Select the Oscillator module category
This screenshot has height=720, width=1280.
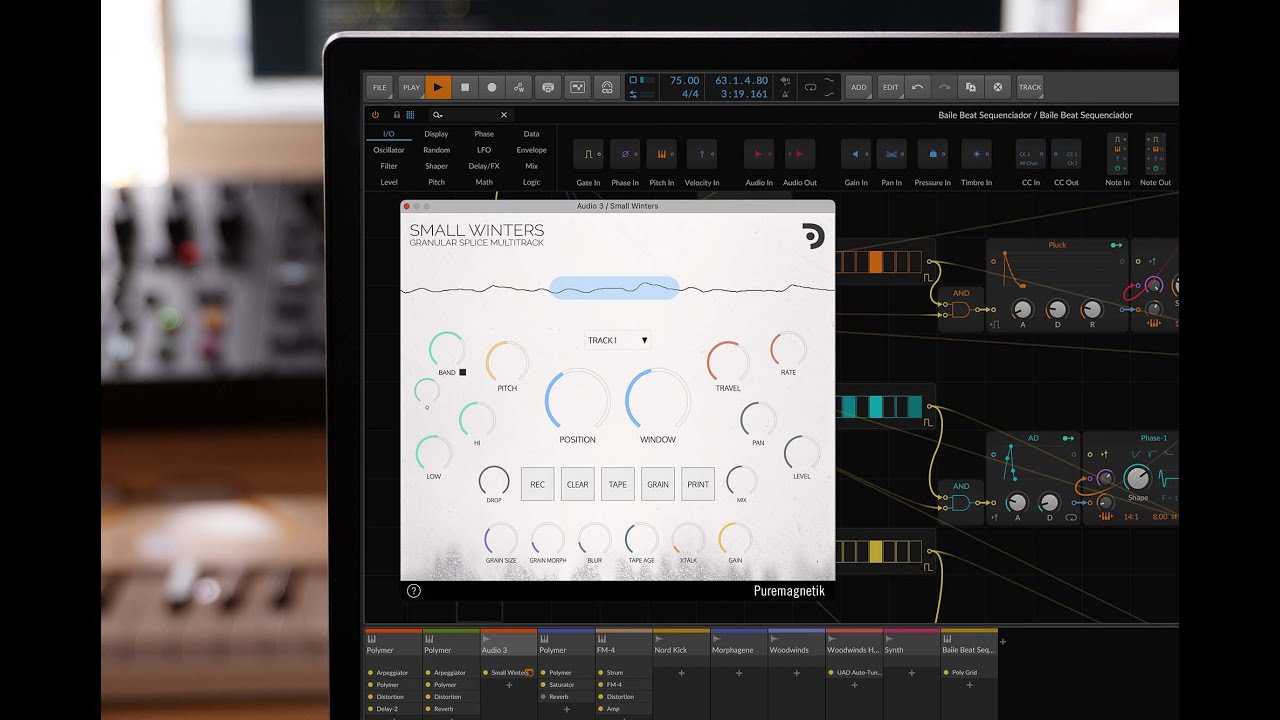pyautogui.click(x=389, y=150)
